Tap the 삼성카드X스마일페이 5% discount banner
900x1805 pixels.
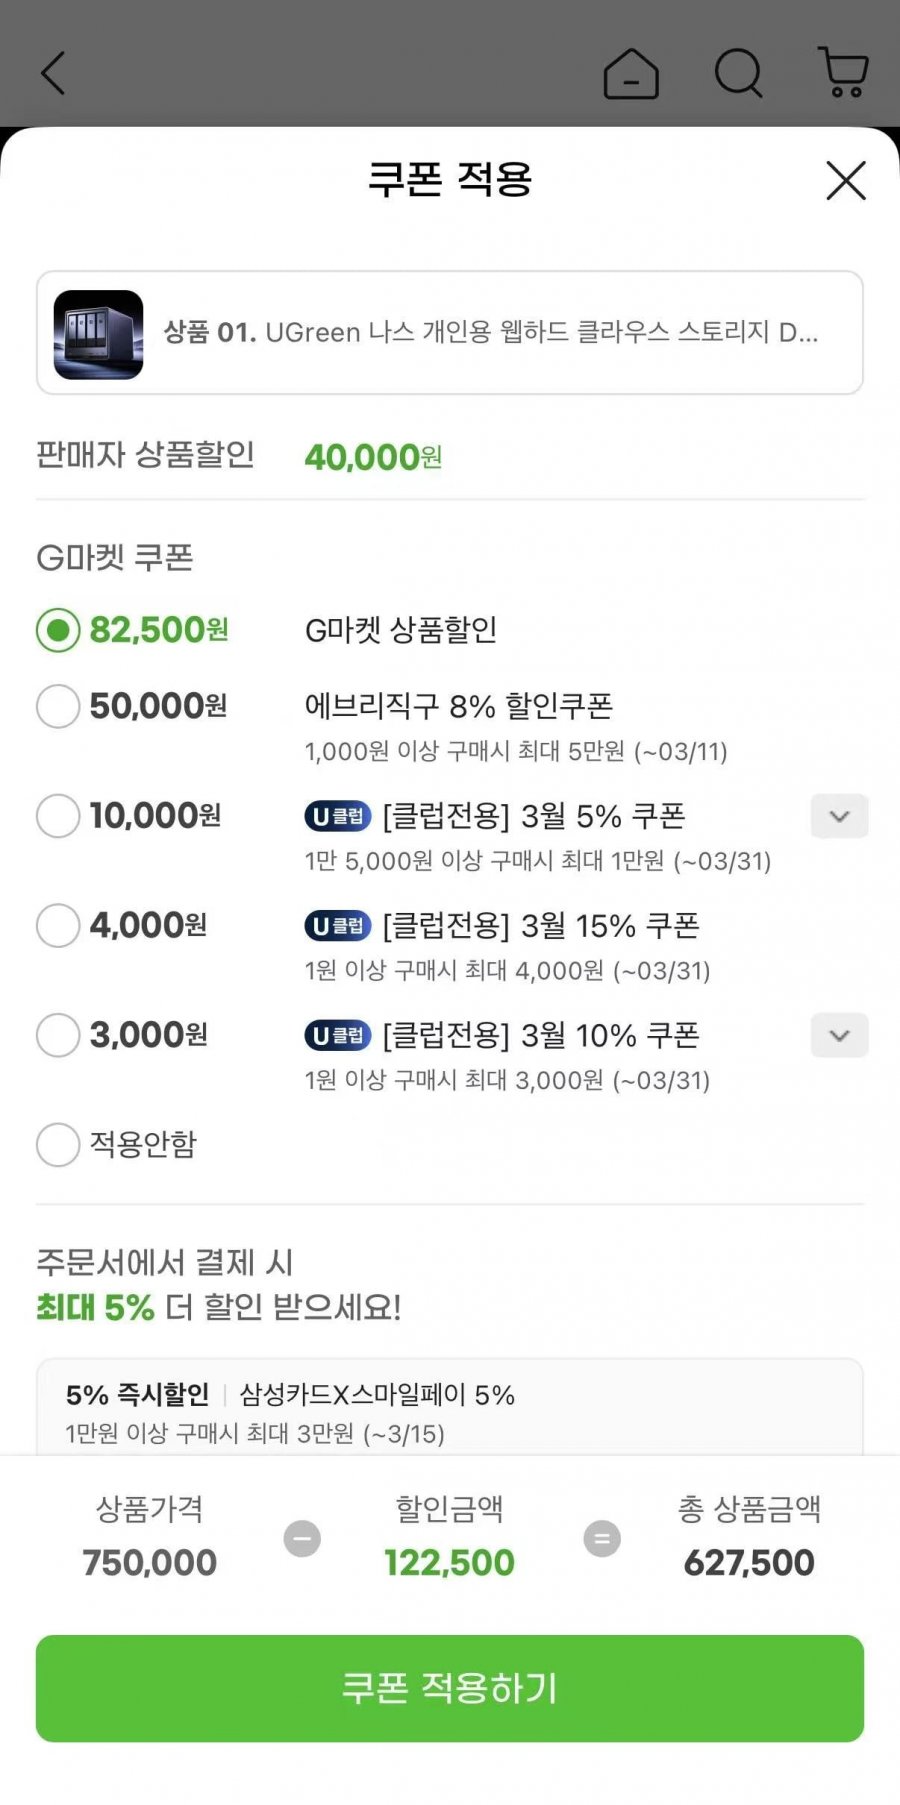(x=450, y=1412)
